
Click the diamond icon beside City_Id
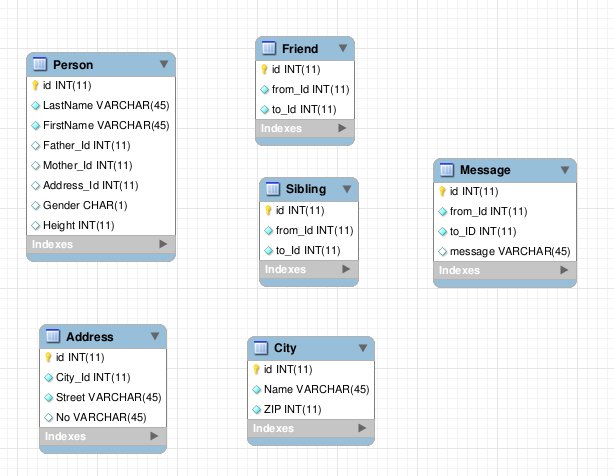coord(49,378)
